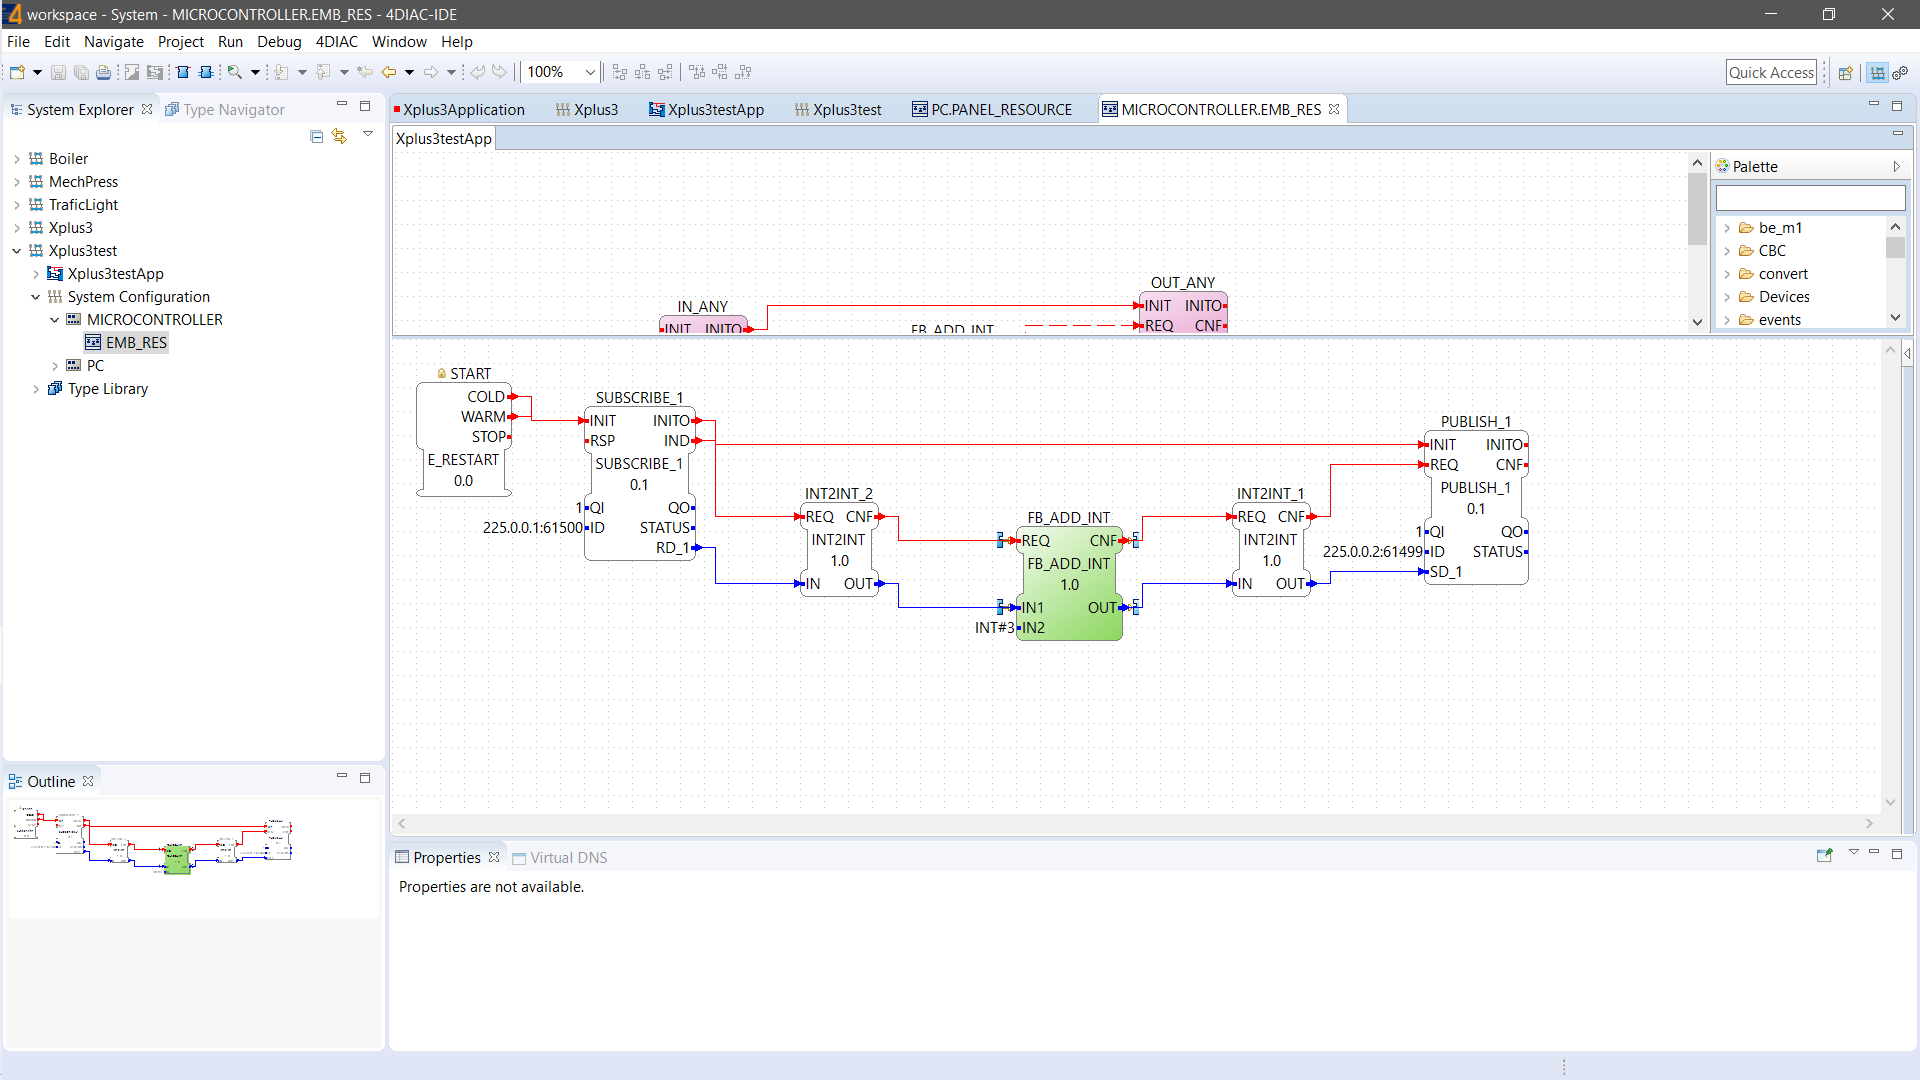1920x1080 pixels.
Task: Open the Back history dropdown arrow
Action: tap(409, 72)
